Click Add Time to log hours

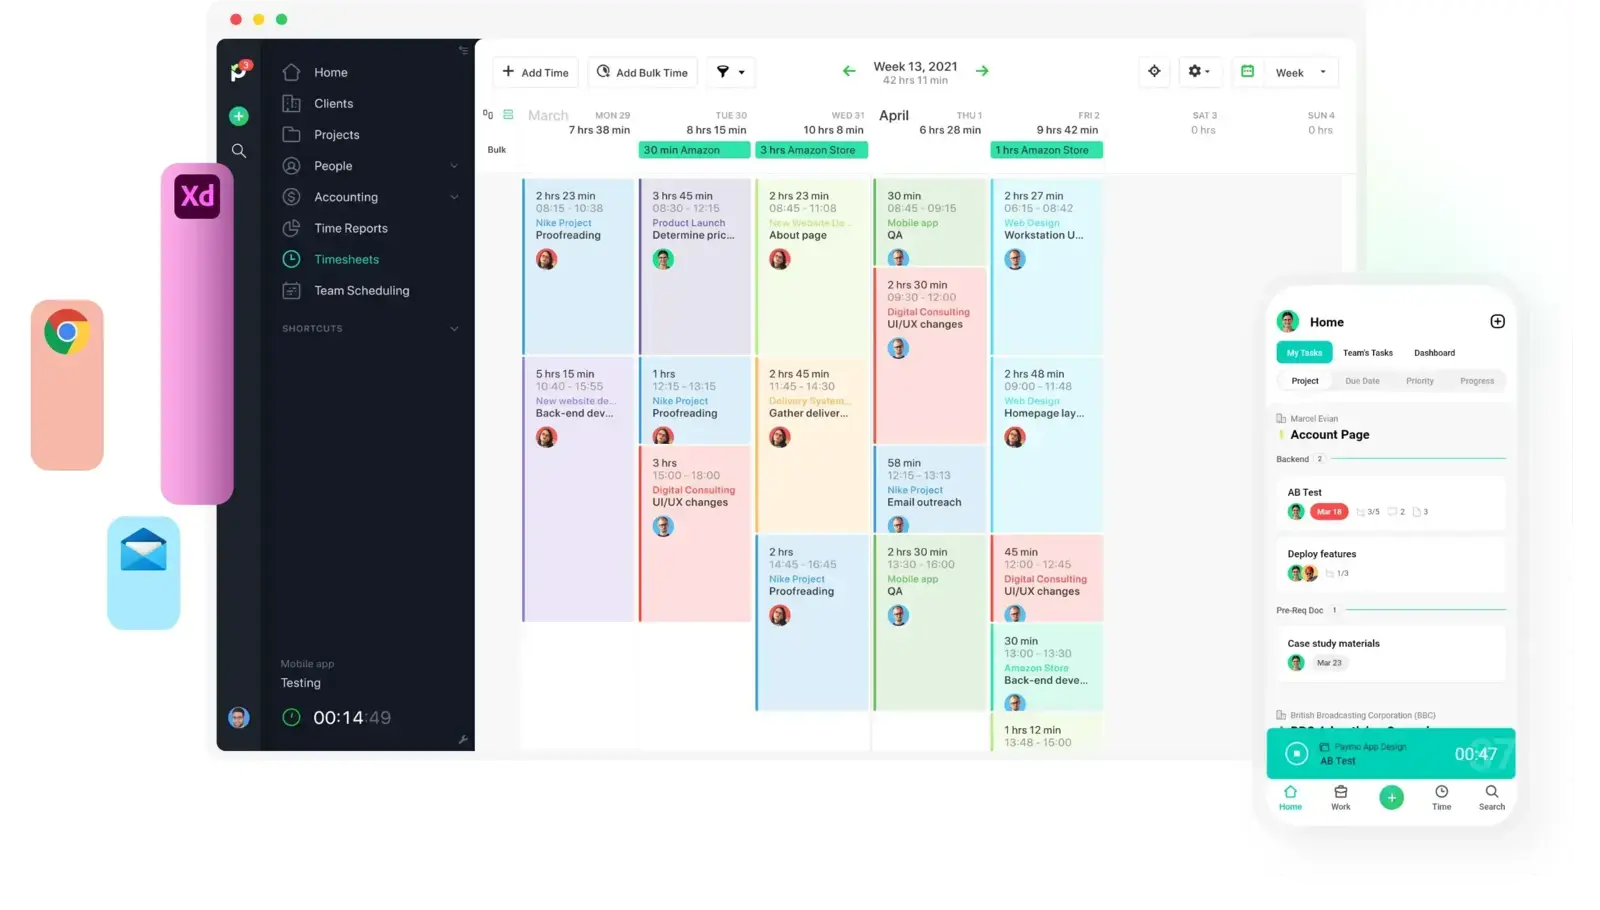tap(535, 72)
